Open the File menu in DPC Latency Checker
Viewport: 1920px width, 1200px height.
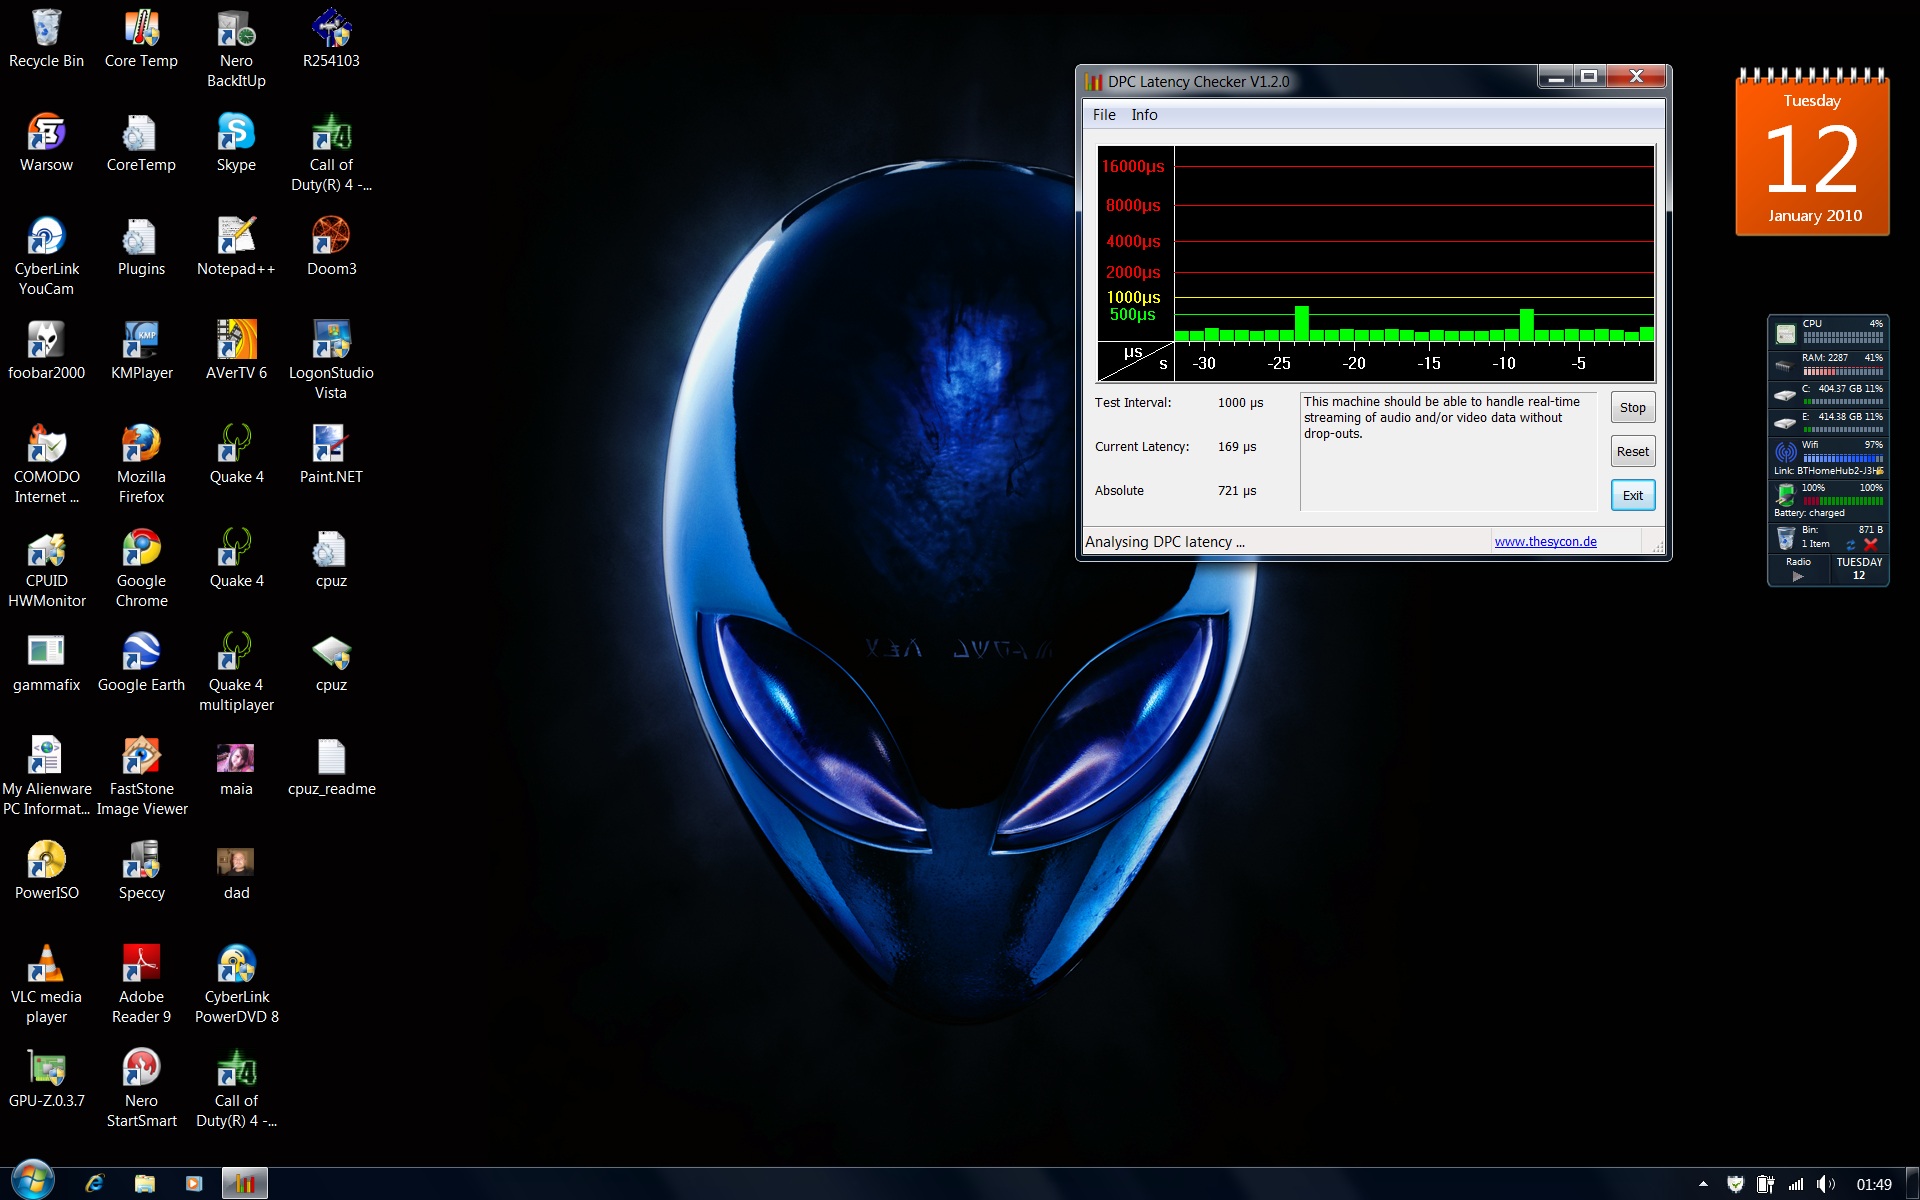click(1104, 115)
